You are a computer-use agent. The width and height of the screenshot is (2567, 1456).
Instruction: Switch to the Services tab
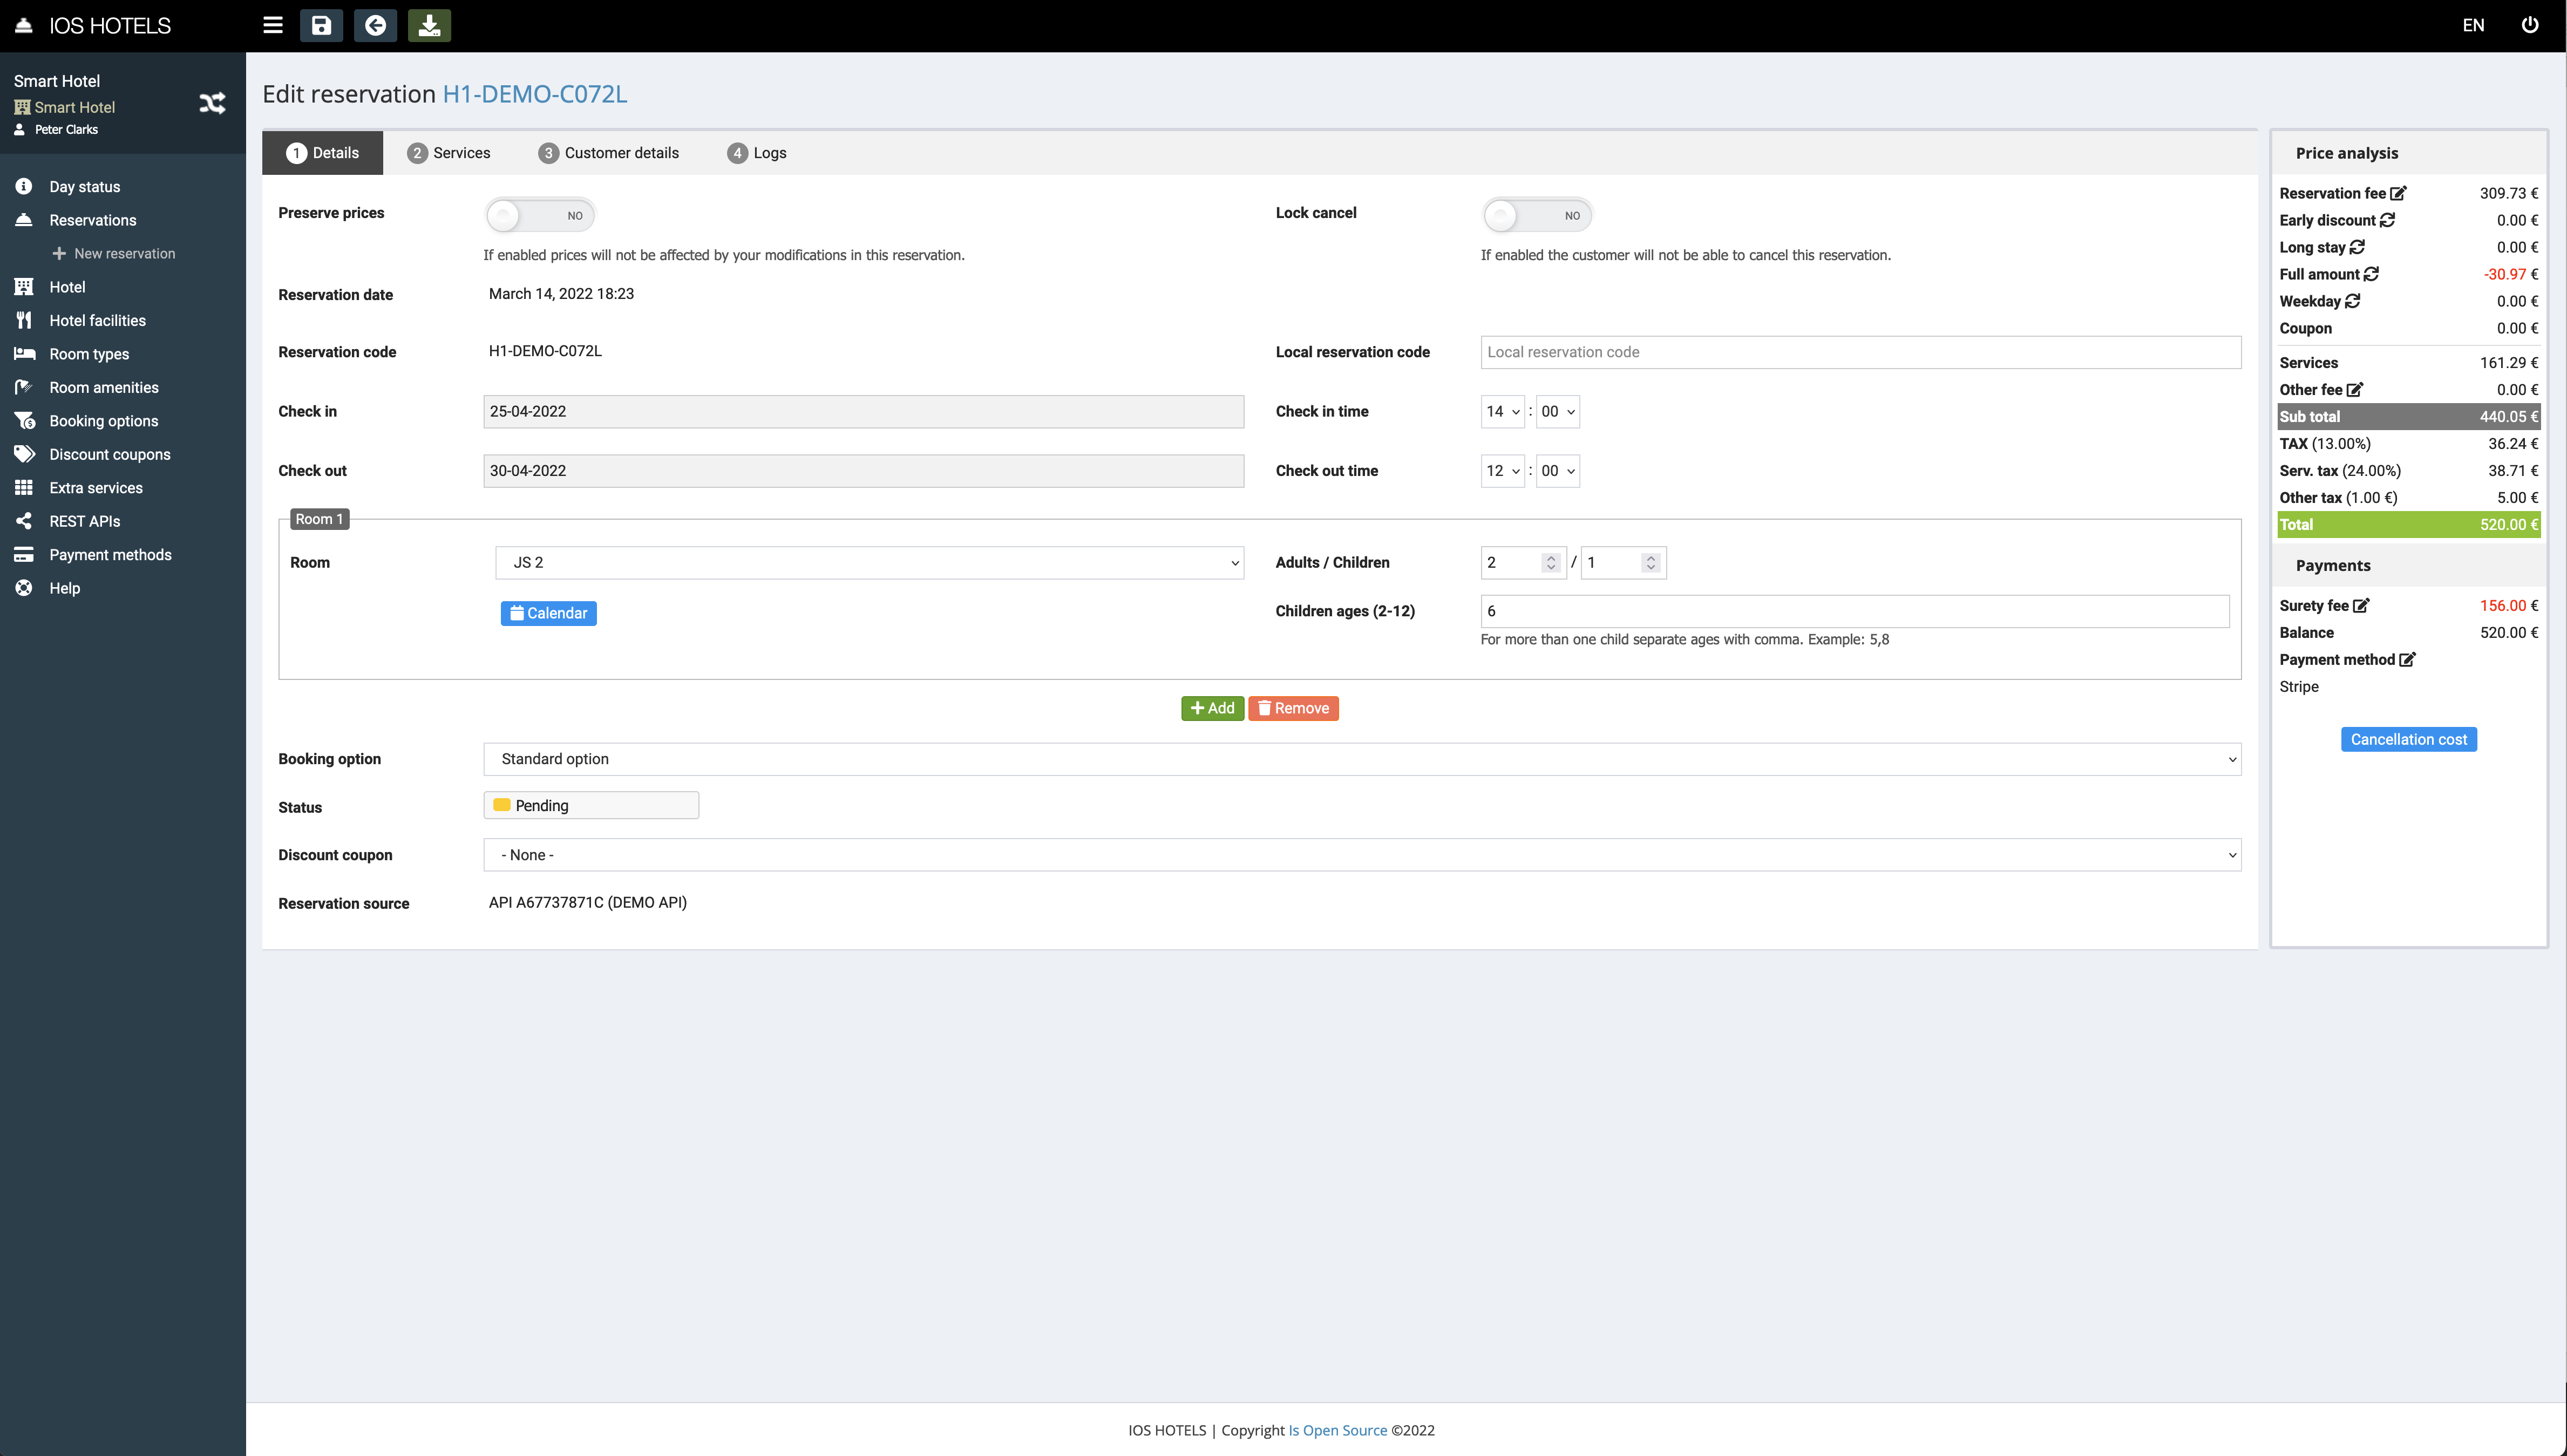pos(448,153)
